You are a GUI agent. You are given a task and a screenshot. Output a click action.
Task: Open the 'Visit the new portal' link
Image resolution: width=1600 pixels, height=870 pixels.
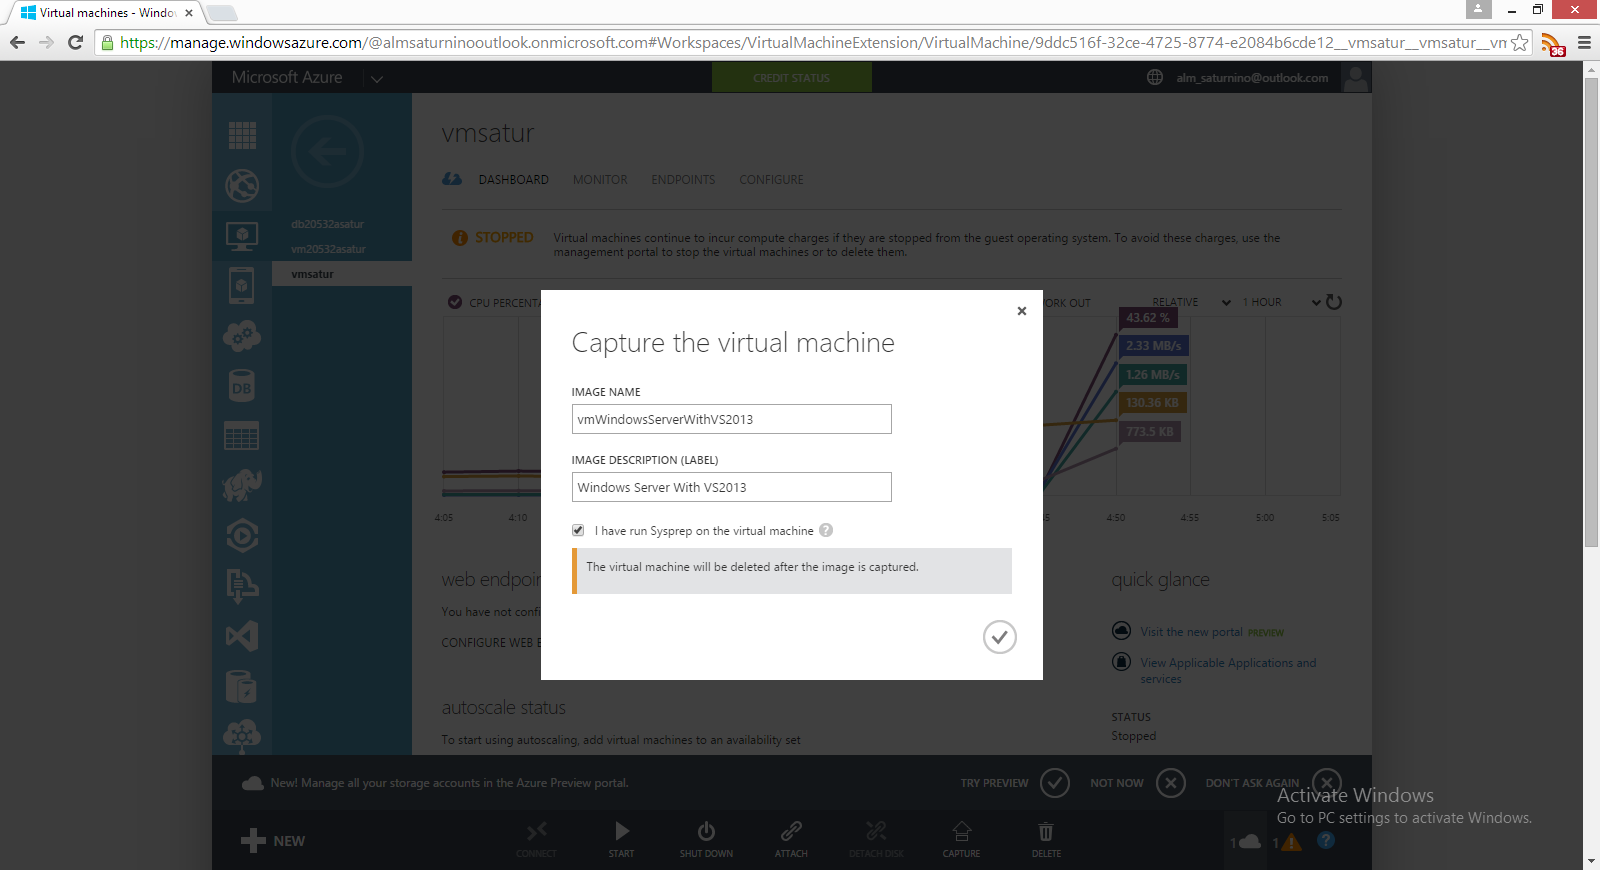(1191, 632)
